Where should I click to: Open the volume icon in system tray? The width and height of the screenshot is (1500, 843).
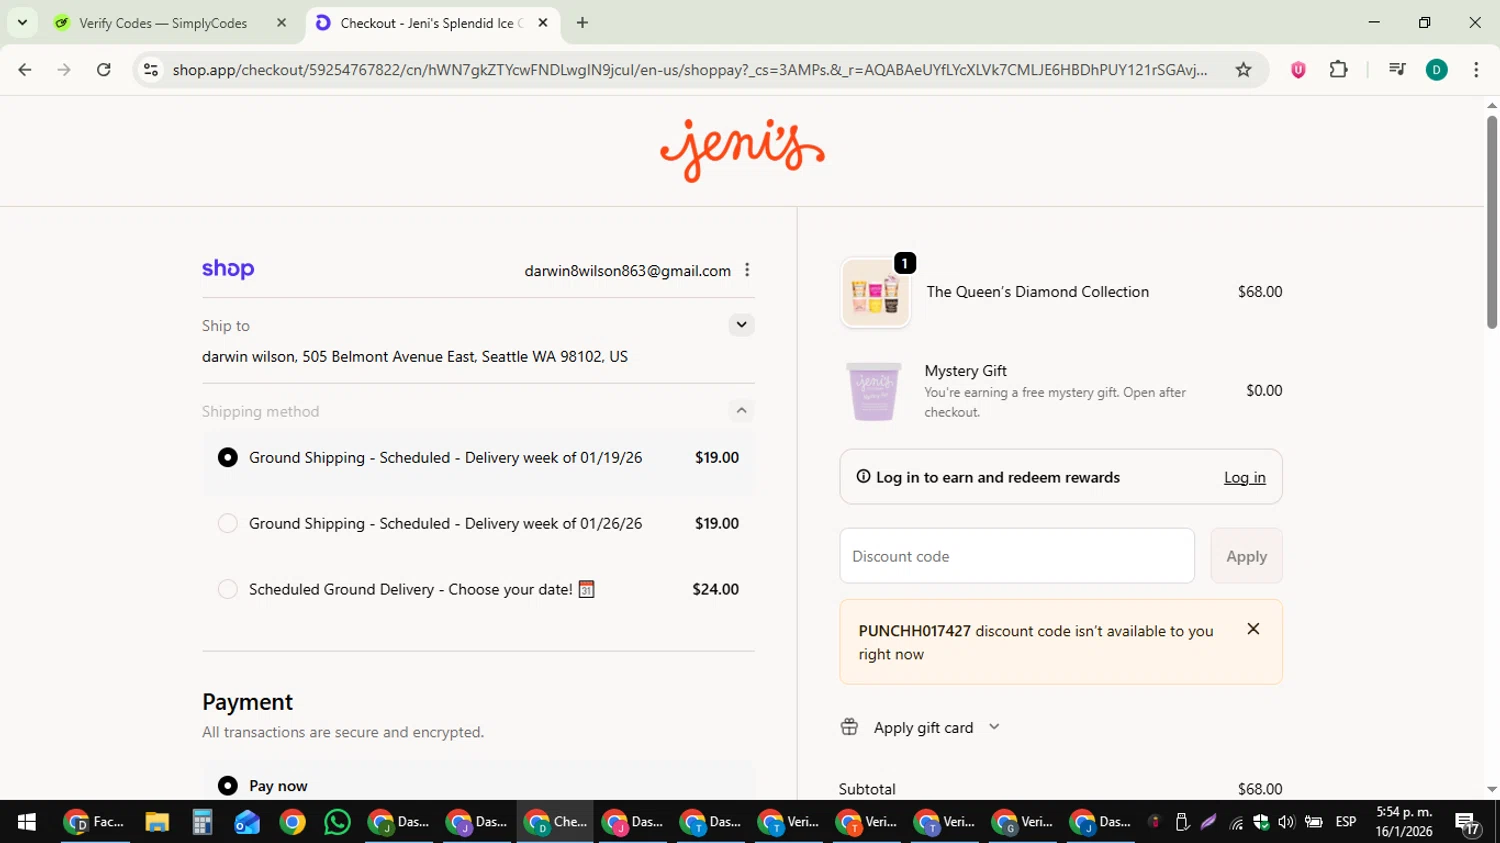pyautogui.click(x=1286, y=822)
